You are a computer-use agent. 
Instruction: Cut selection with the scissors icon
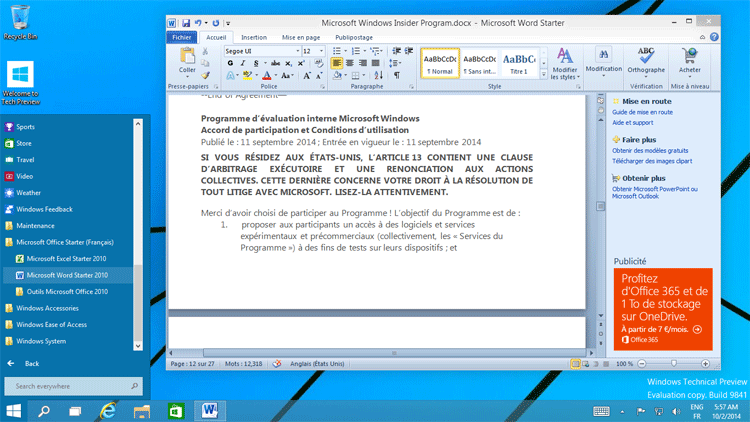point(205,51)
